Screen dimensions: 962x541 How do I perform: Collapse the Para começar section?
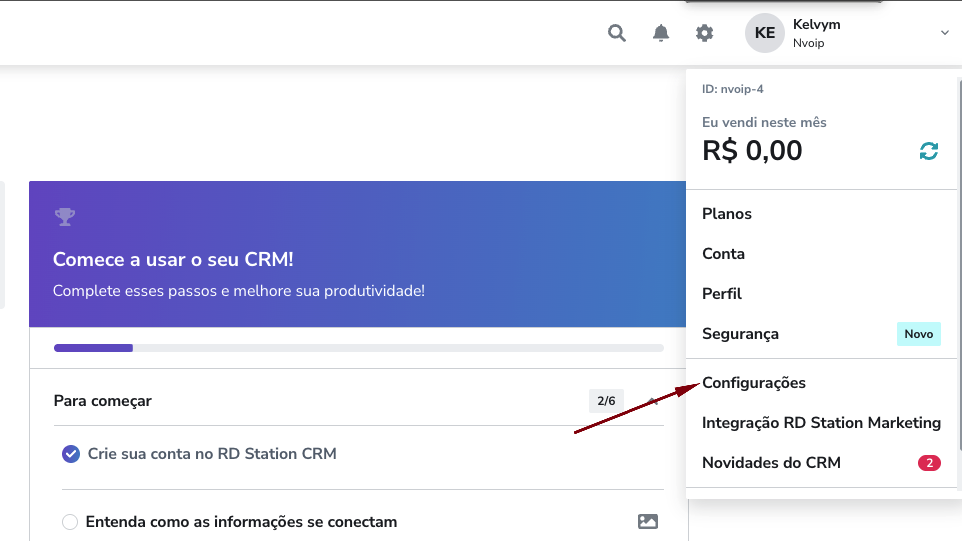point(653,401)
